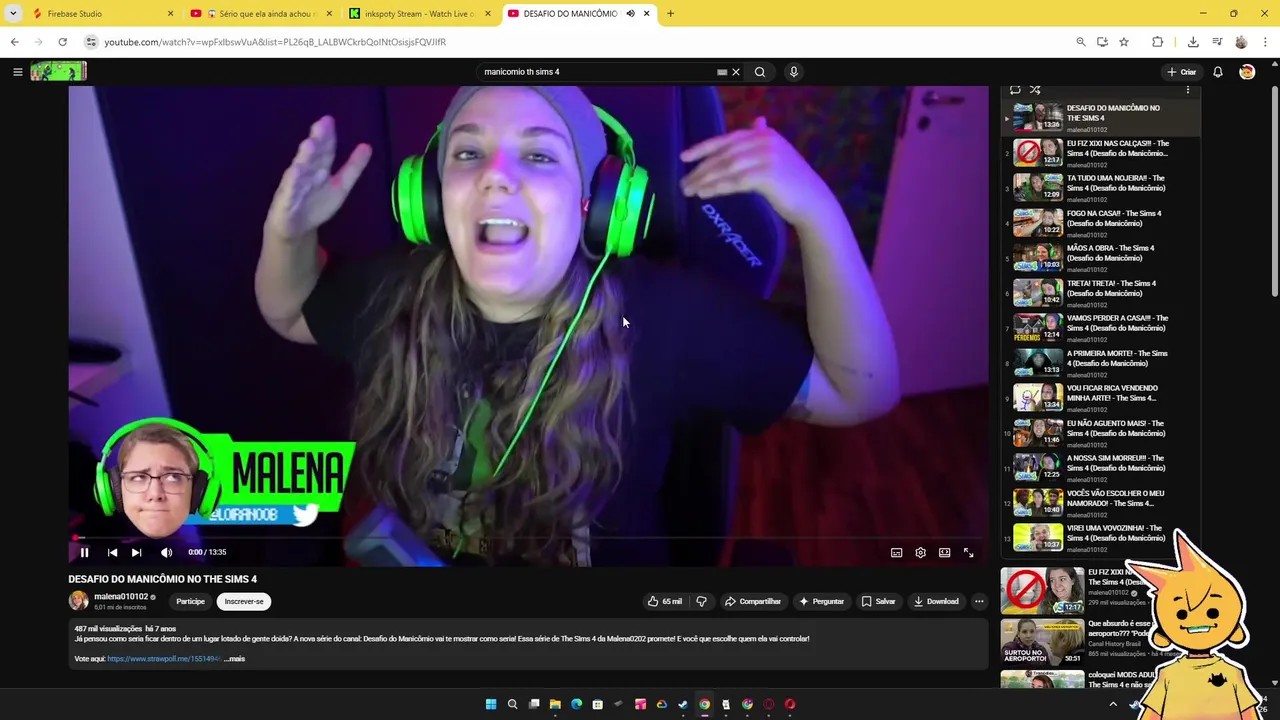
Task: Open playlist three-dot options menu
Action: [x=1188, y=90]
